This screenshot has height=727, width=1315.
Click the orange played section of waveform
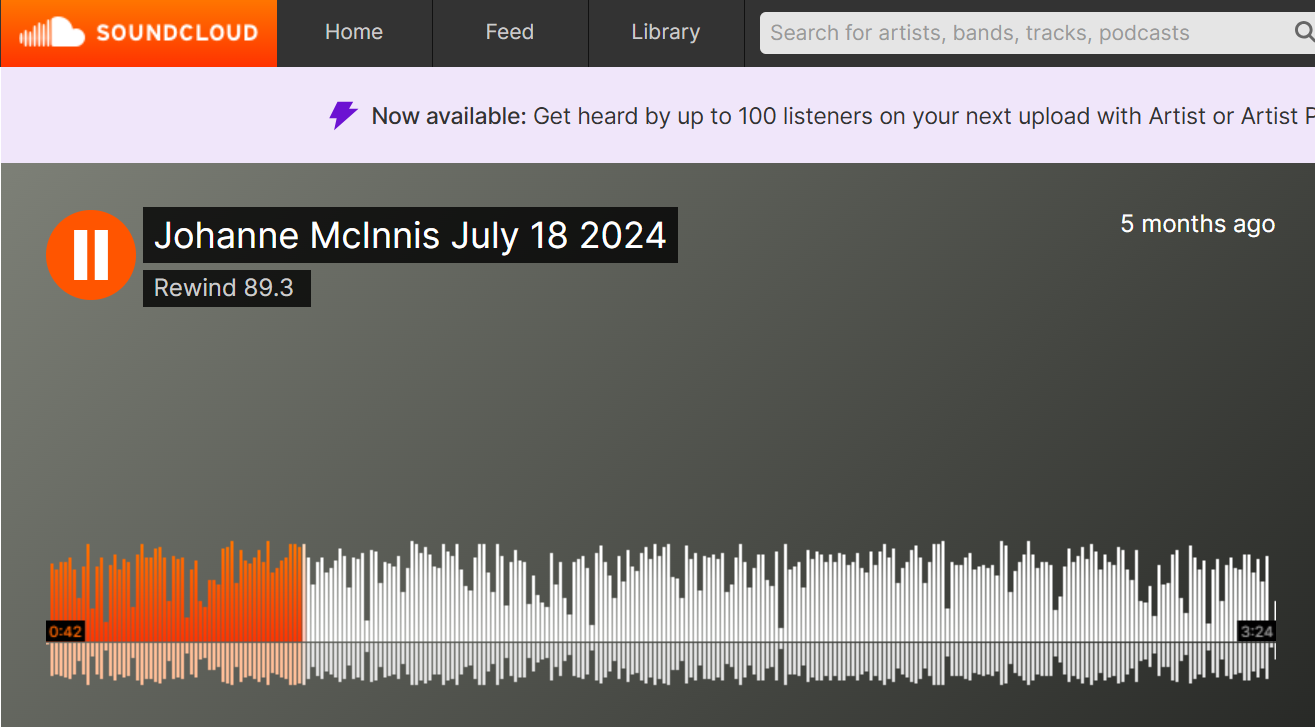click(x=175, y=595)
